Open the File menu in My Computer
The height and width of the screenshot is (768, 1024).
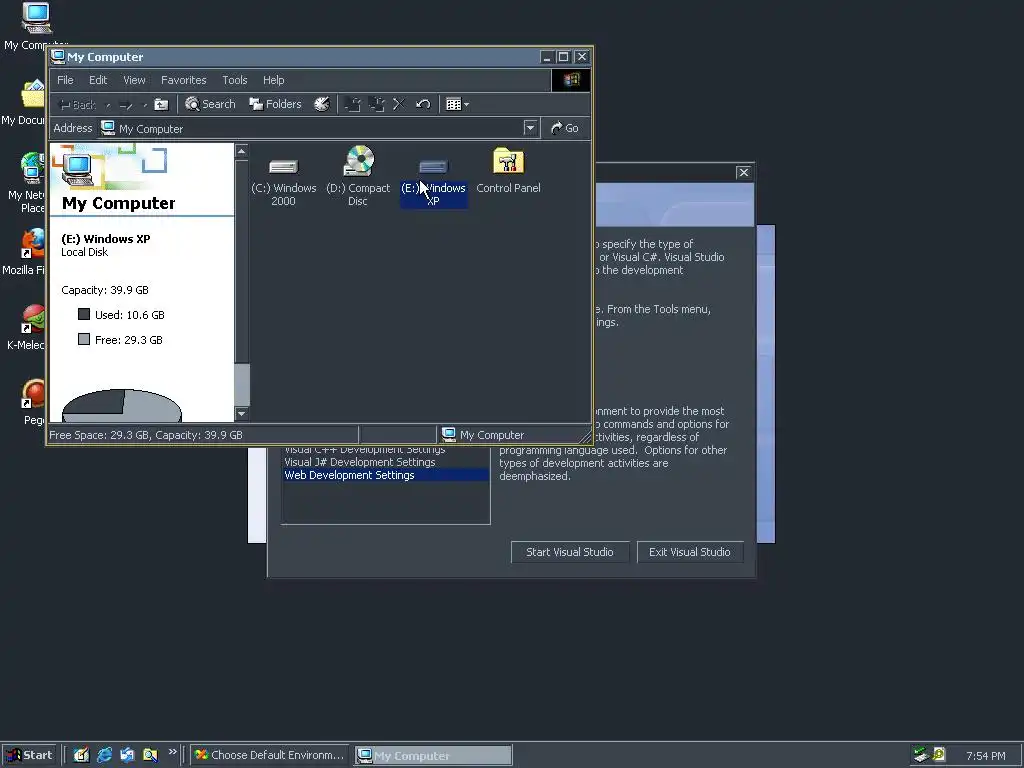click(65, 80)
